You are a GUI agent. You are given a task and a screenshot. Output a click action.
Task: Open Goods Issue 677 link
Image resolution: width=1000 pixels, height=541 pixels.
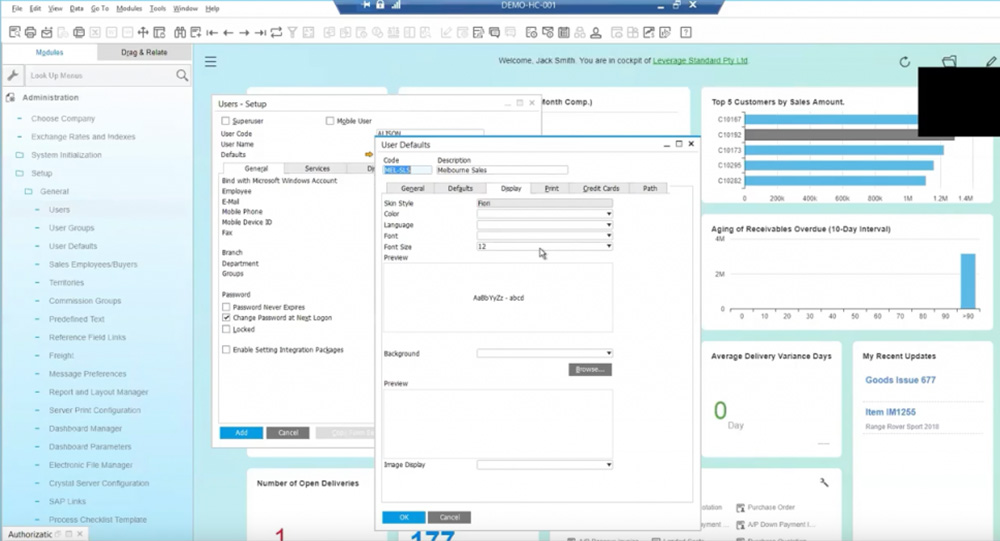[901, 380]
